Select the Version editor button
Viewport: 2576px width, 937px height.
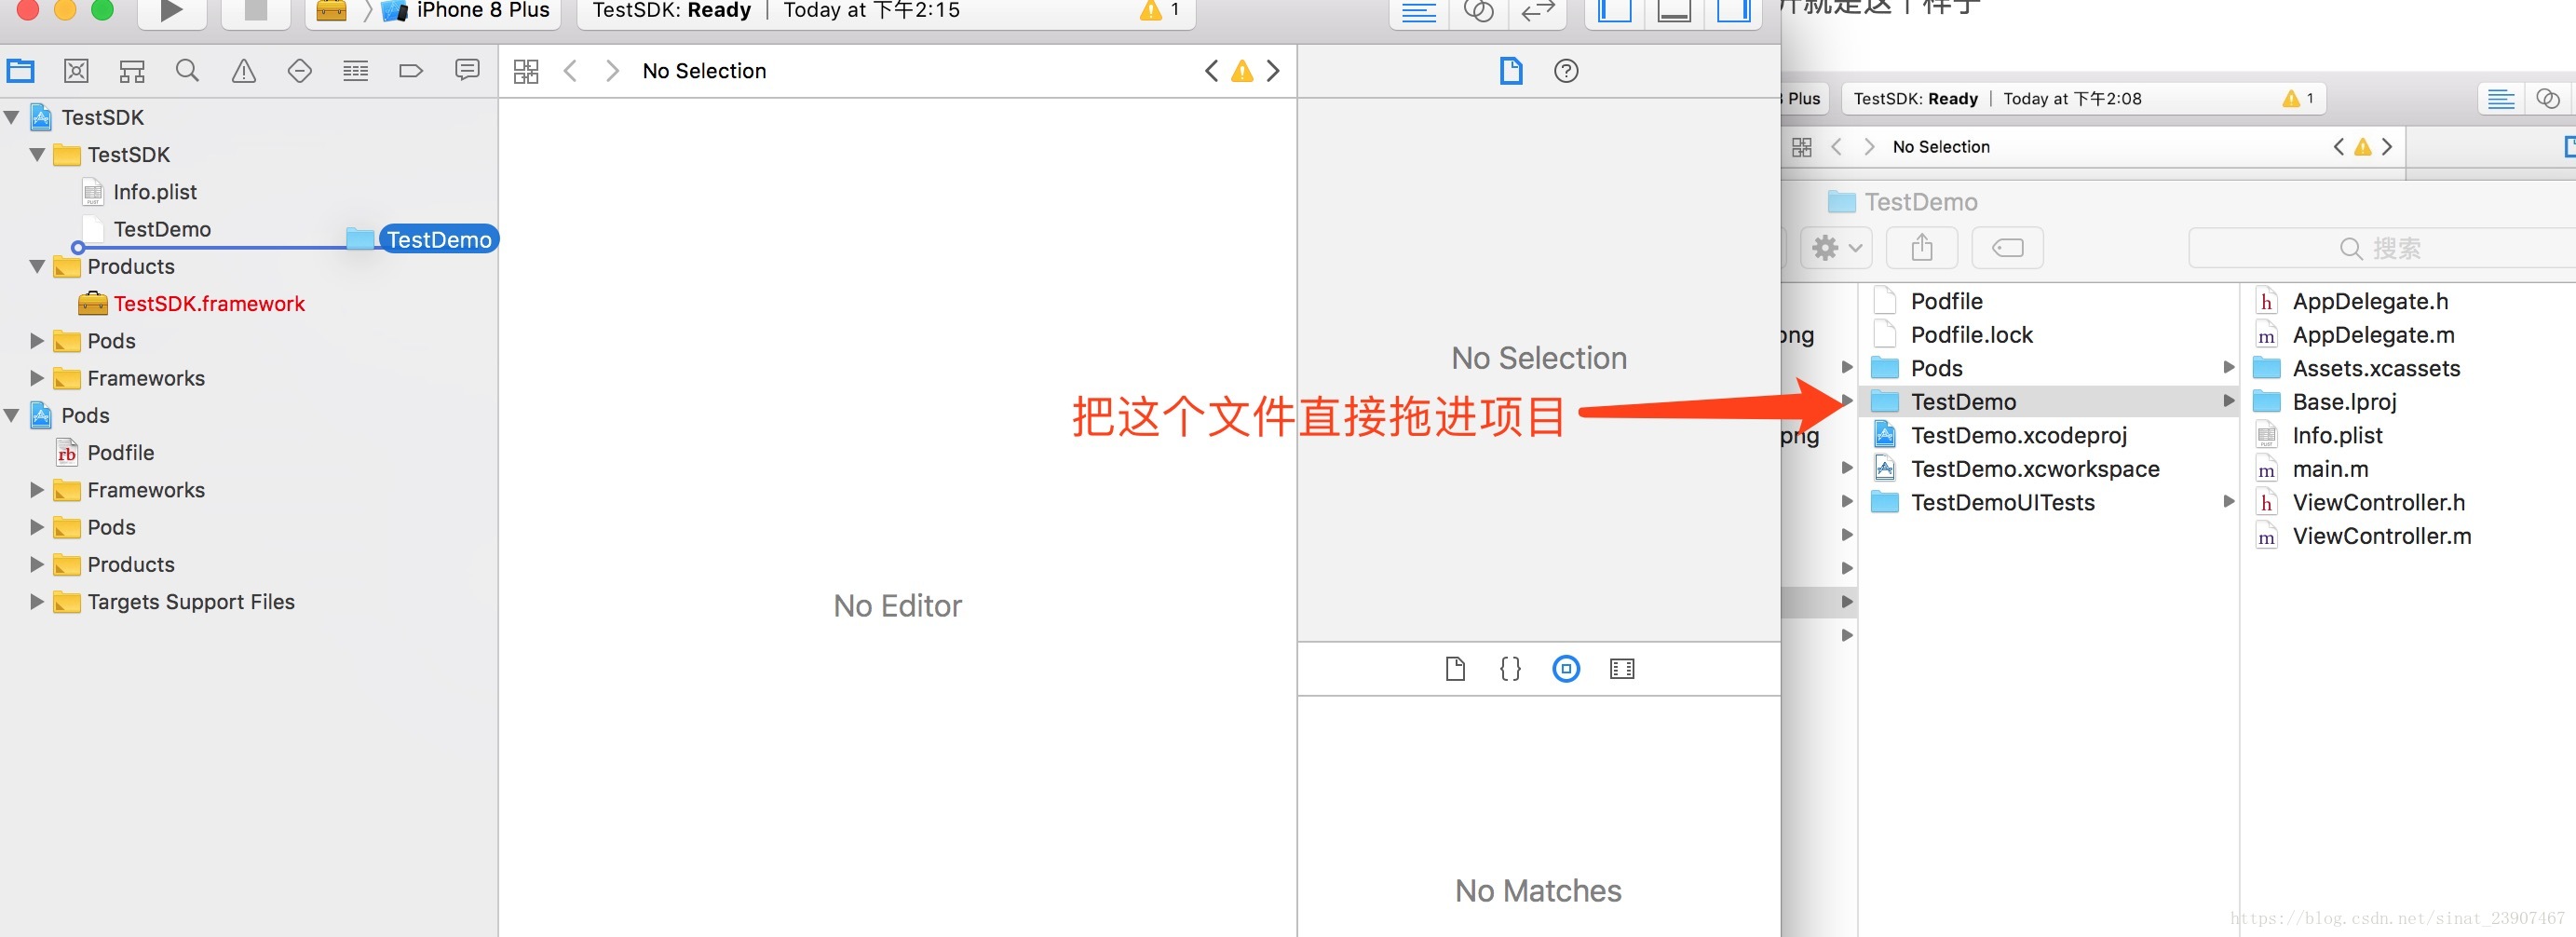(x=1537, y=12)
